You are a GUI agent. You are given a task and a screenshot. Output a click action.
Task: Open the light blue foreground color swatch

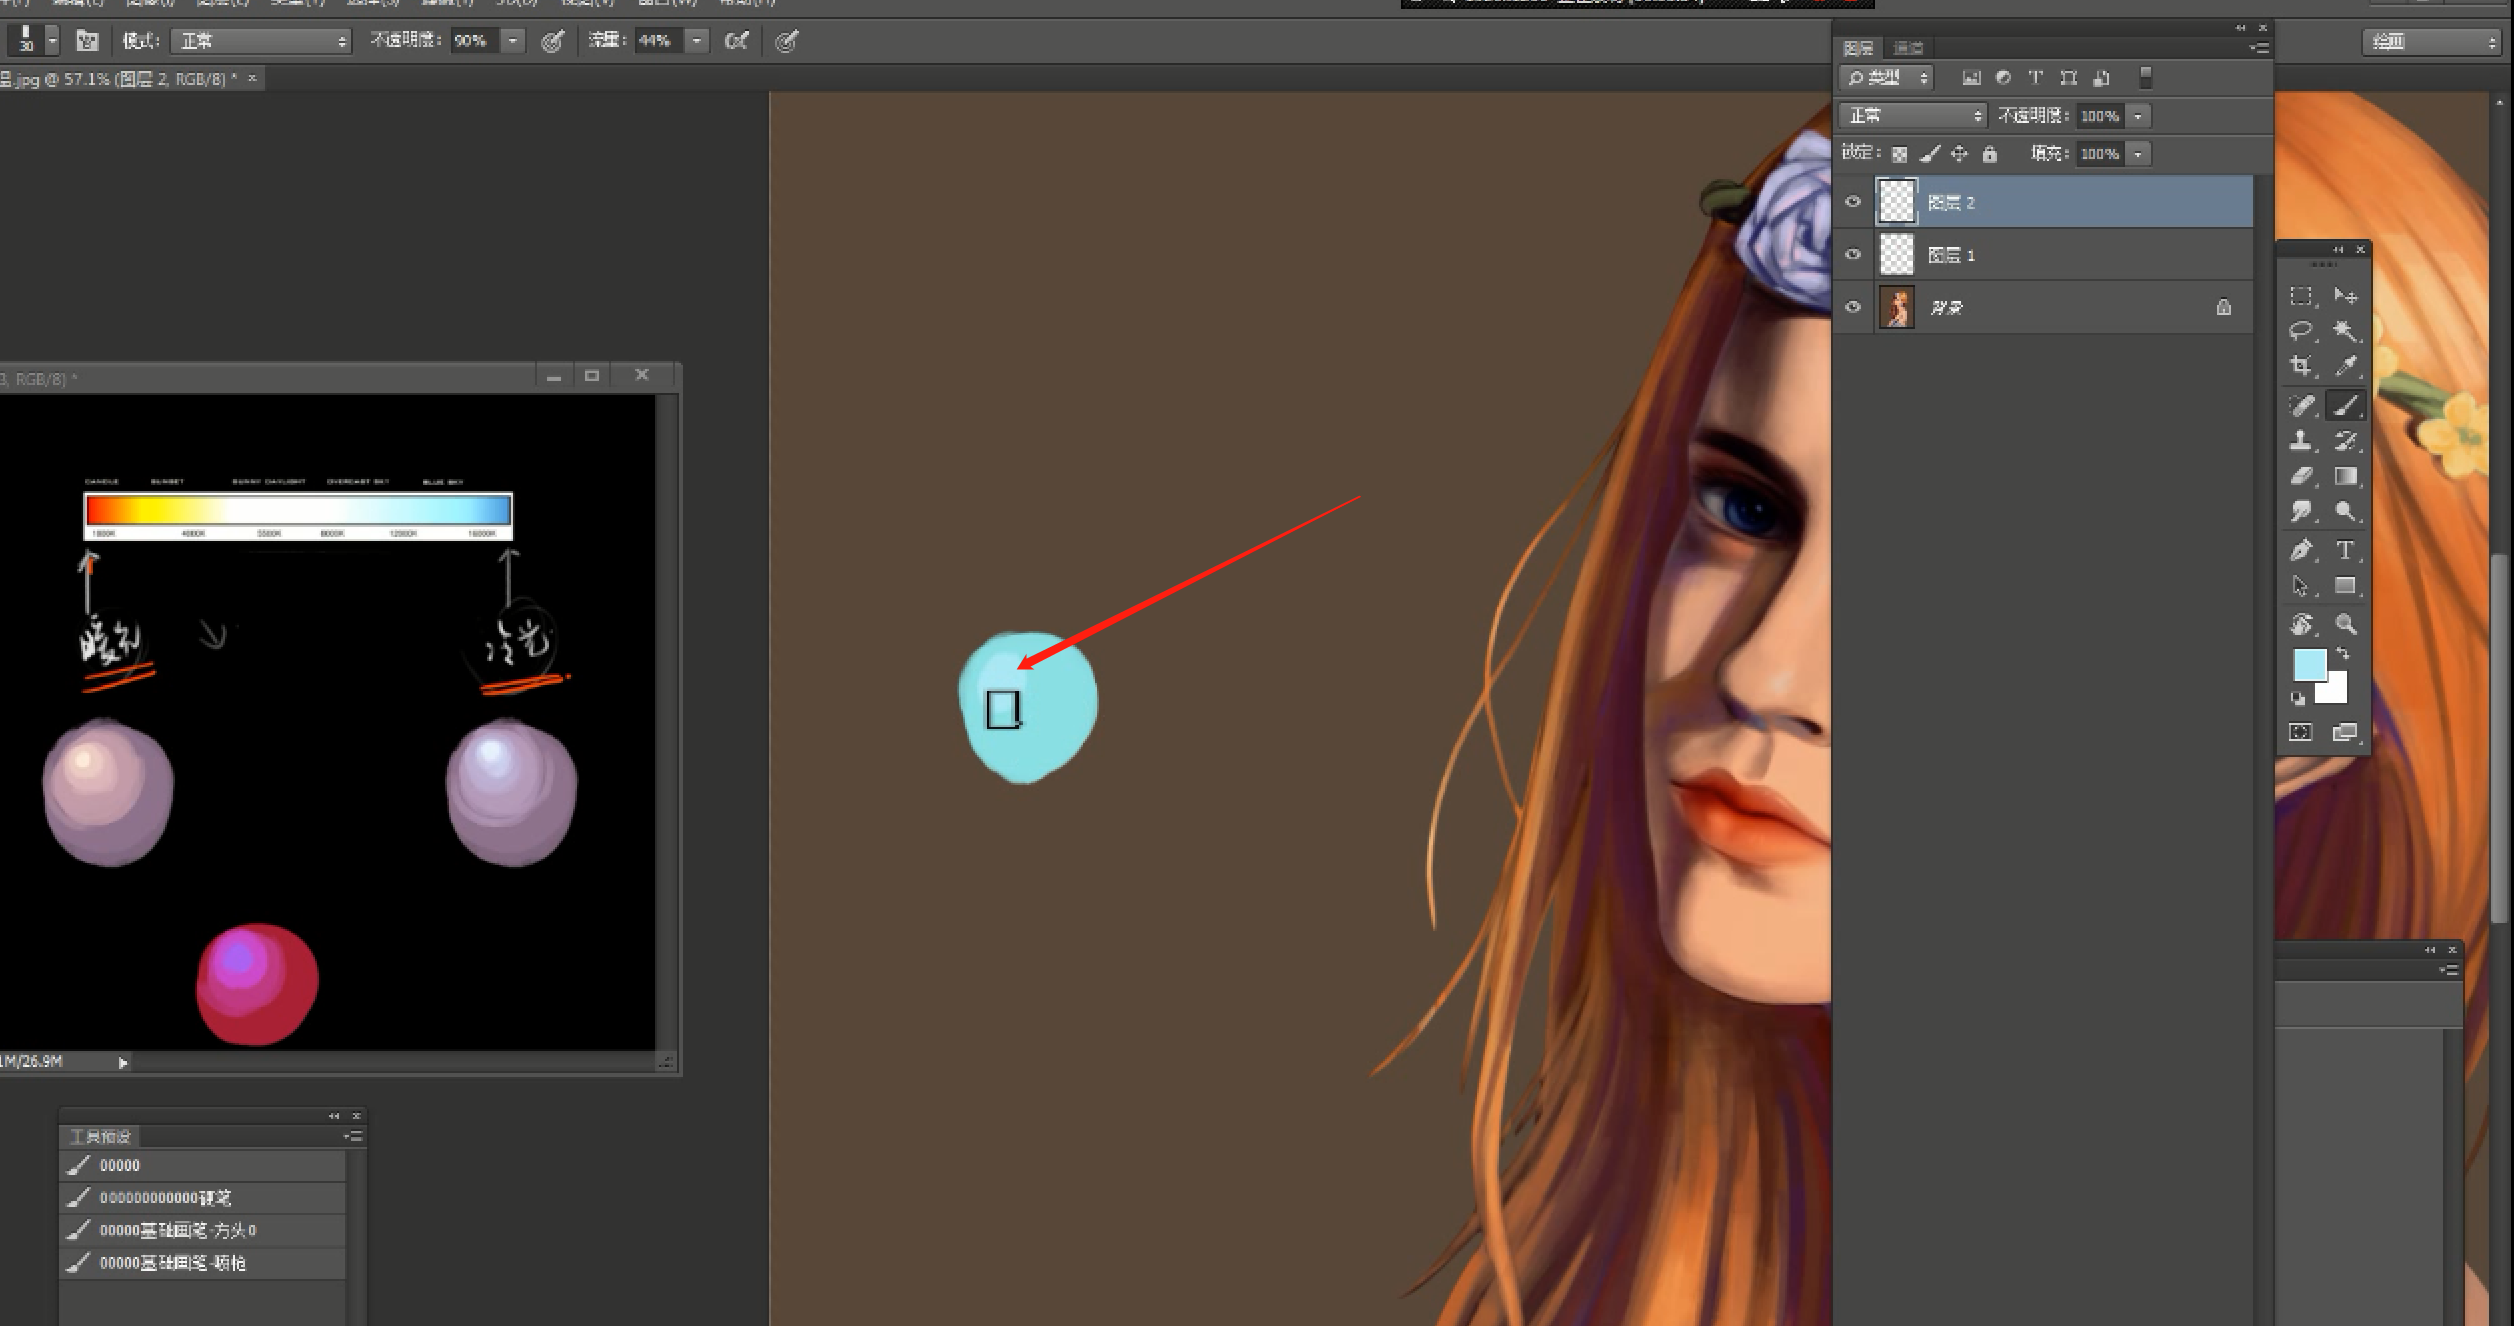(x=2309, y=665)
